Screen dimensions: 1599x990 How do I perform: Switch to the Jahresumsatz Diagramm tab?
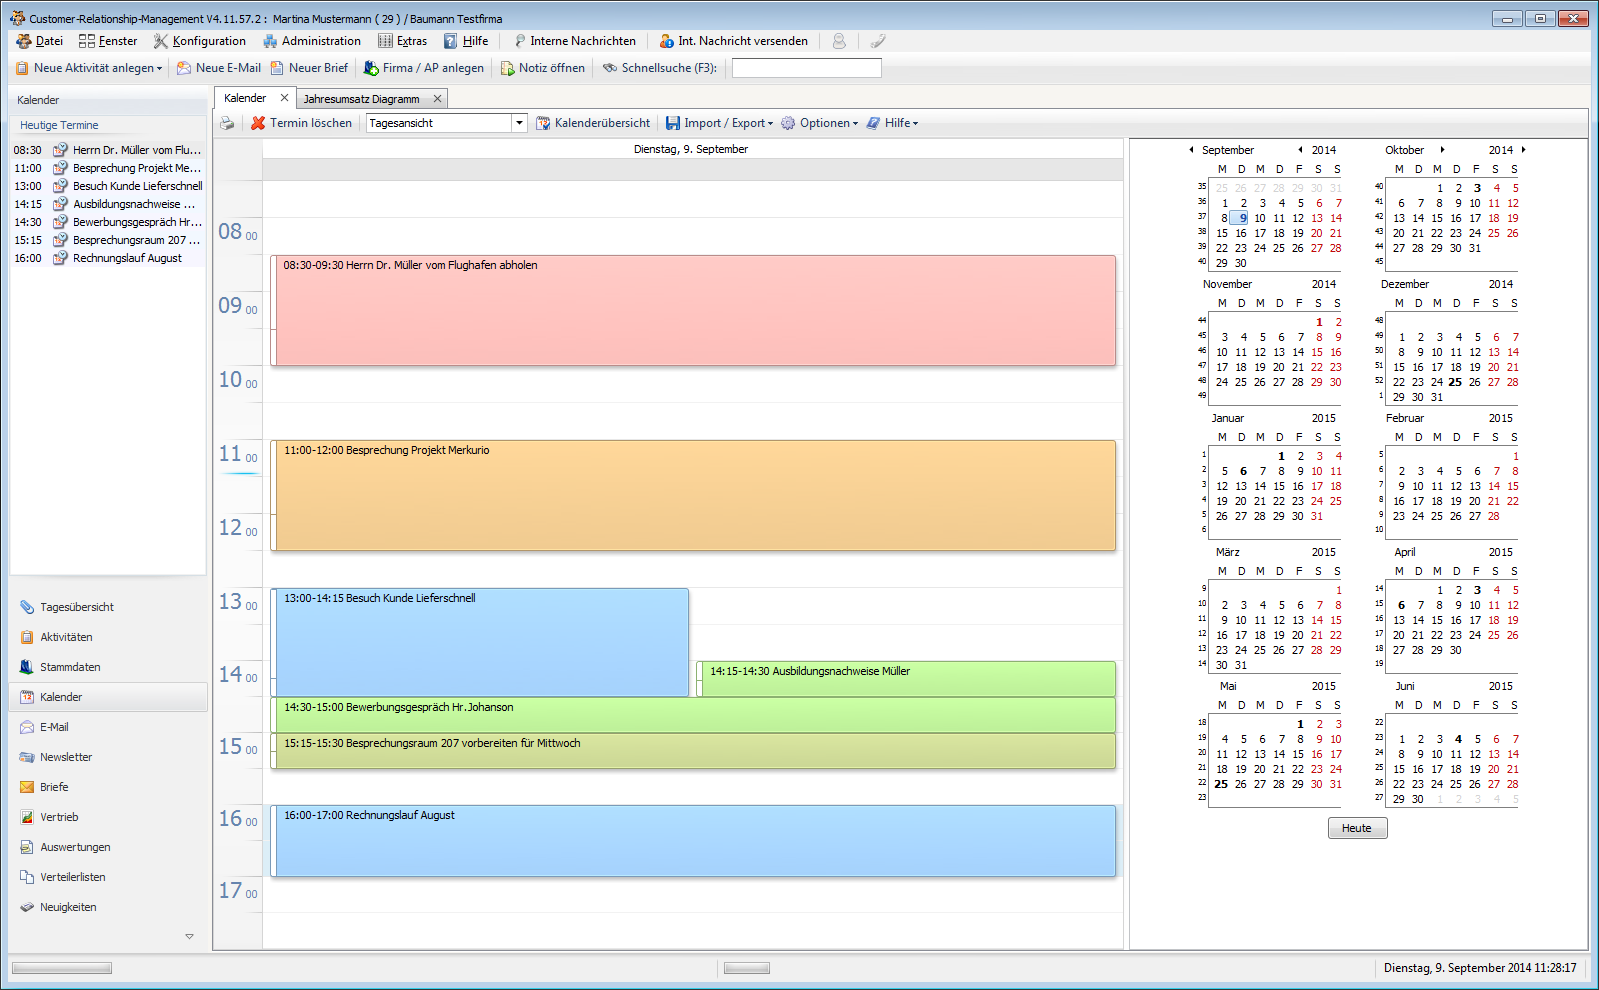point(362,99)
